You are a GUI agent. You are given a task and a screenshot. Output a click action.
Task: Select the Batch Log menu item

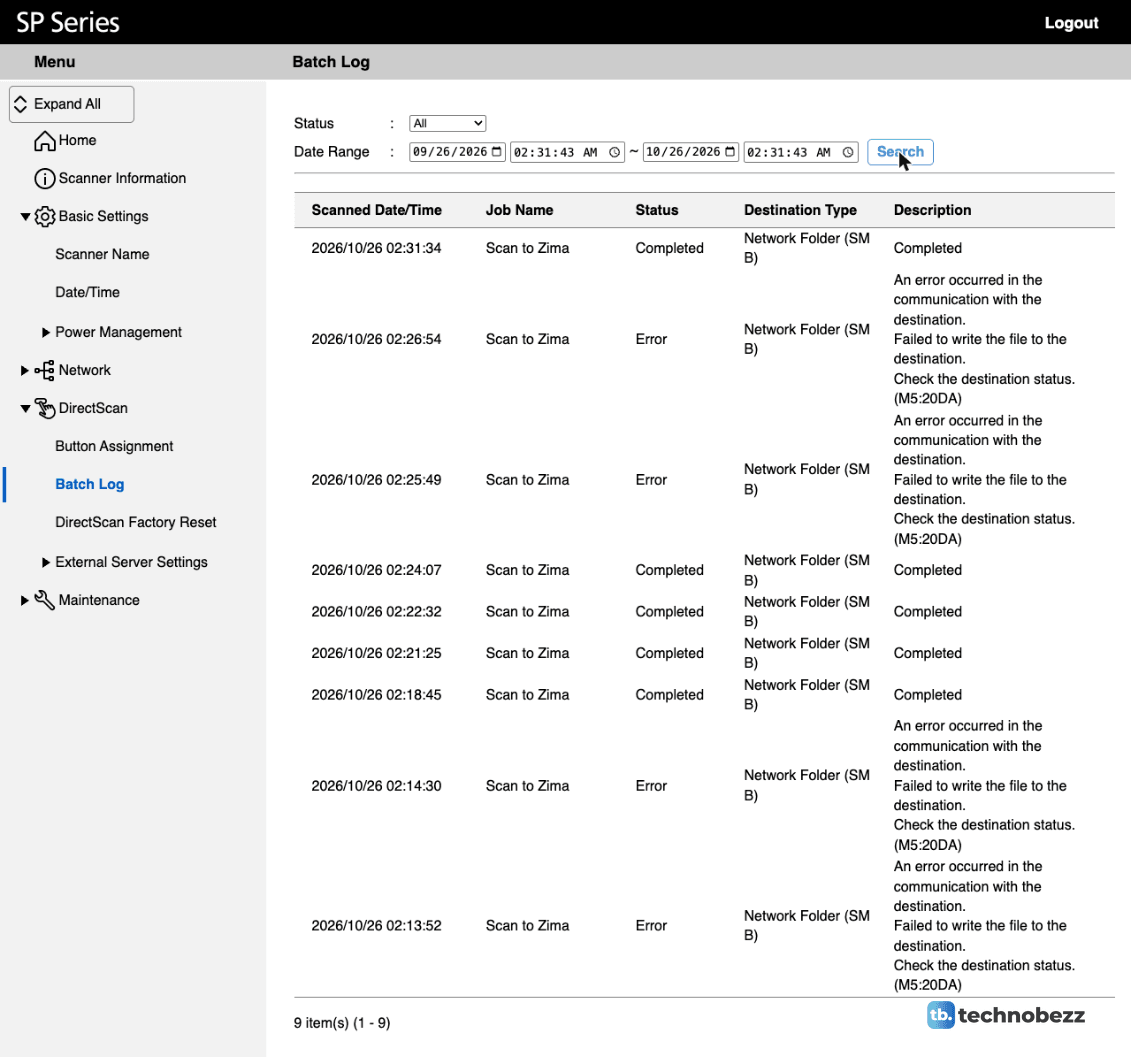pos(89,484)
